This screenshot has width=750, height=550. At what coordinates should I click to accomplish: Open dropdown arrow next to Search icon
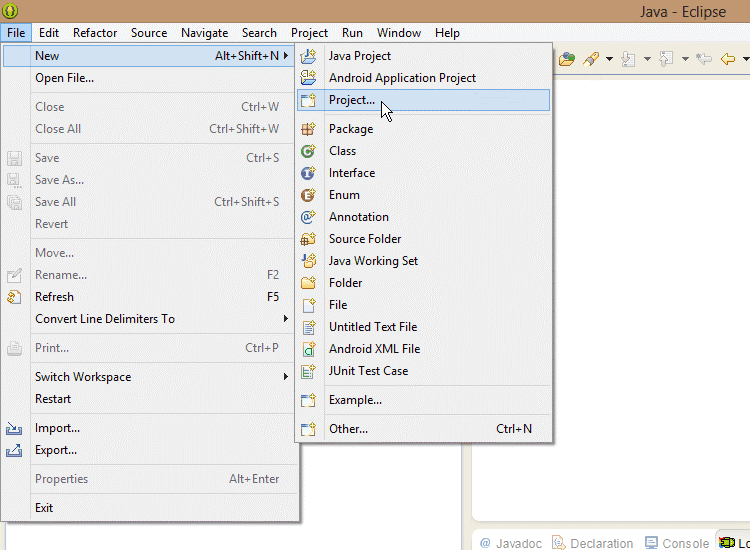tap(609, 59)
